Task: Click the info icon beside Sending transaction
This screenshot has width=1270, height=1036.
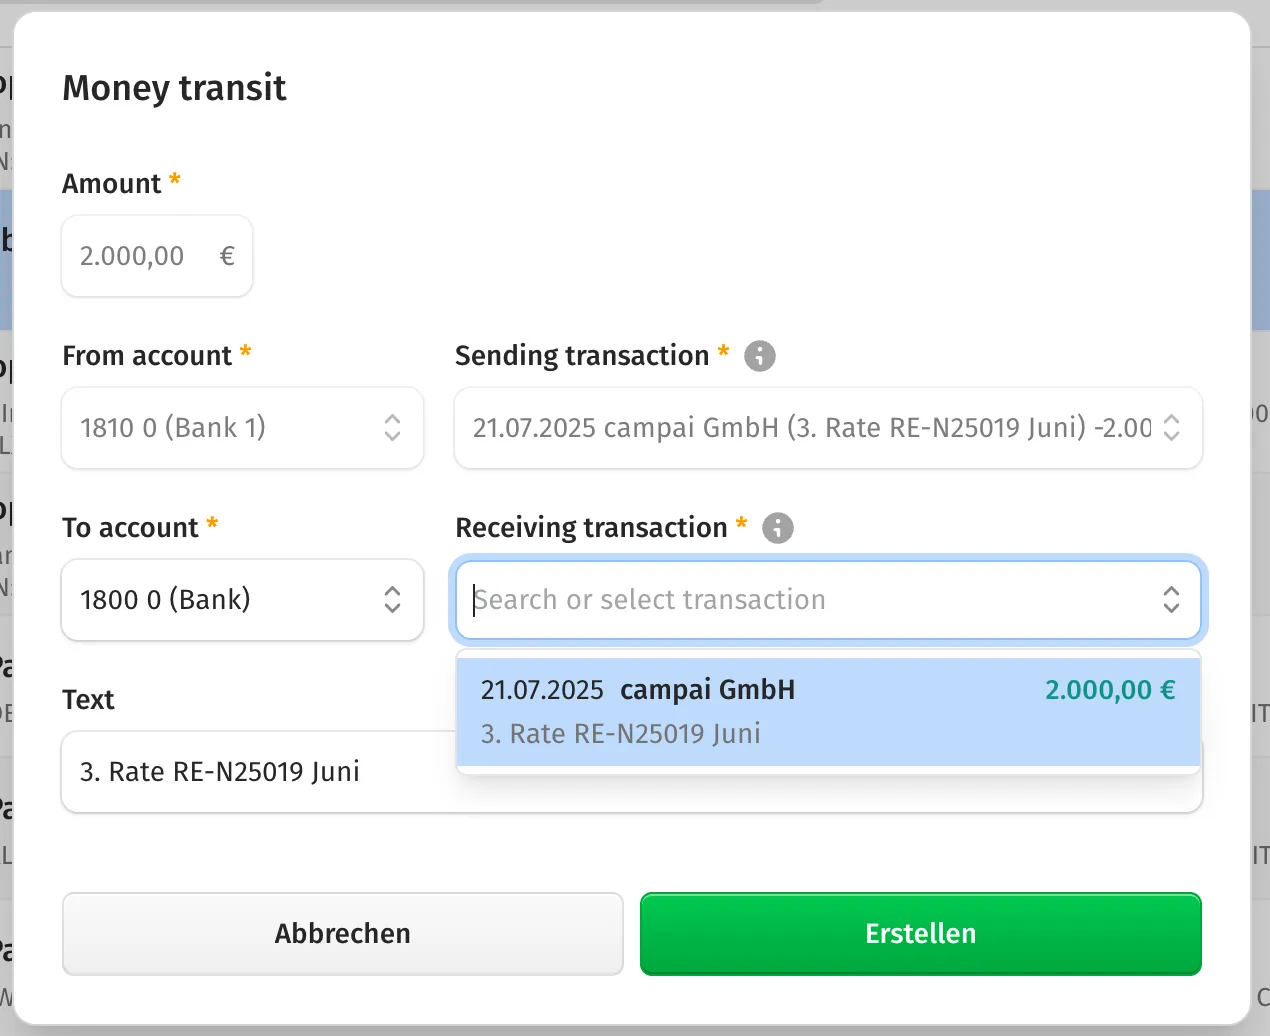Action: pos(760,356)
